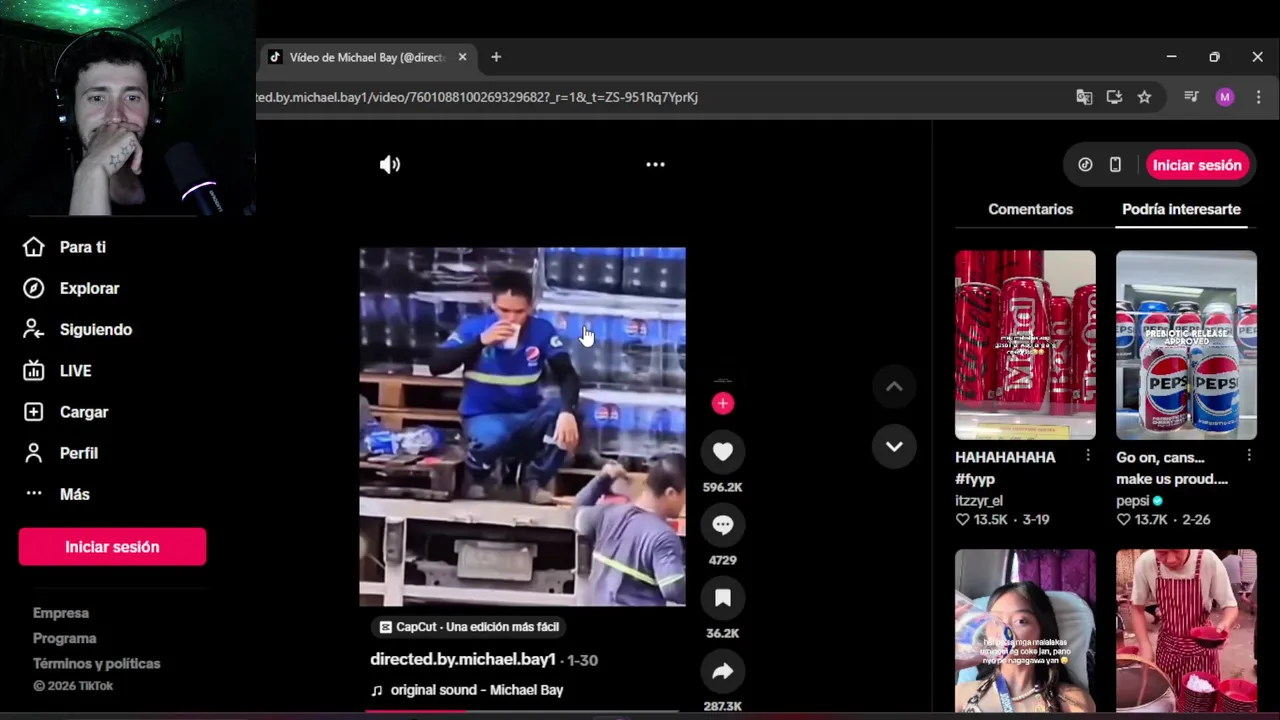1280x720 pixels.
Task: Close the Vídeo de Michael Bay tab
Action: (462, 57)
